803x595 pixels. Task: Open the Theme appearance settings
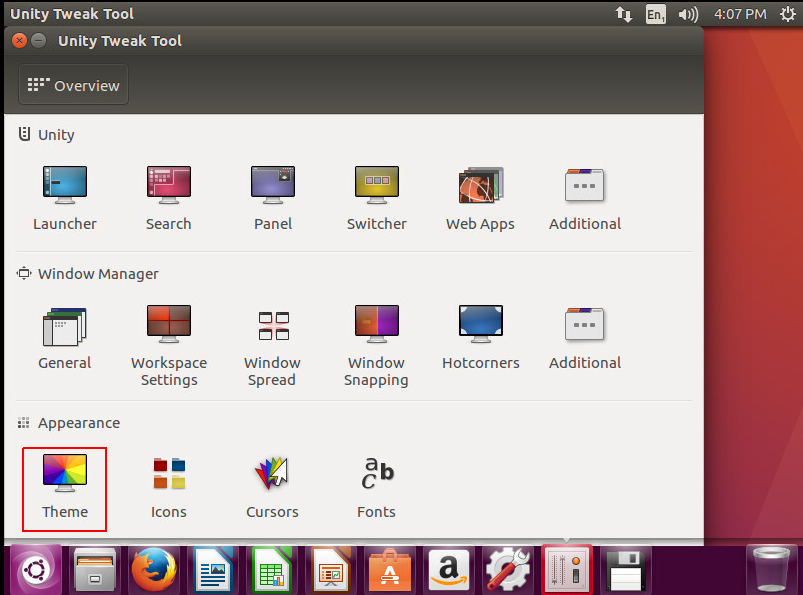click(65, 489)
